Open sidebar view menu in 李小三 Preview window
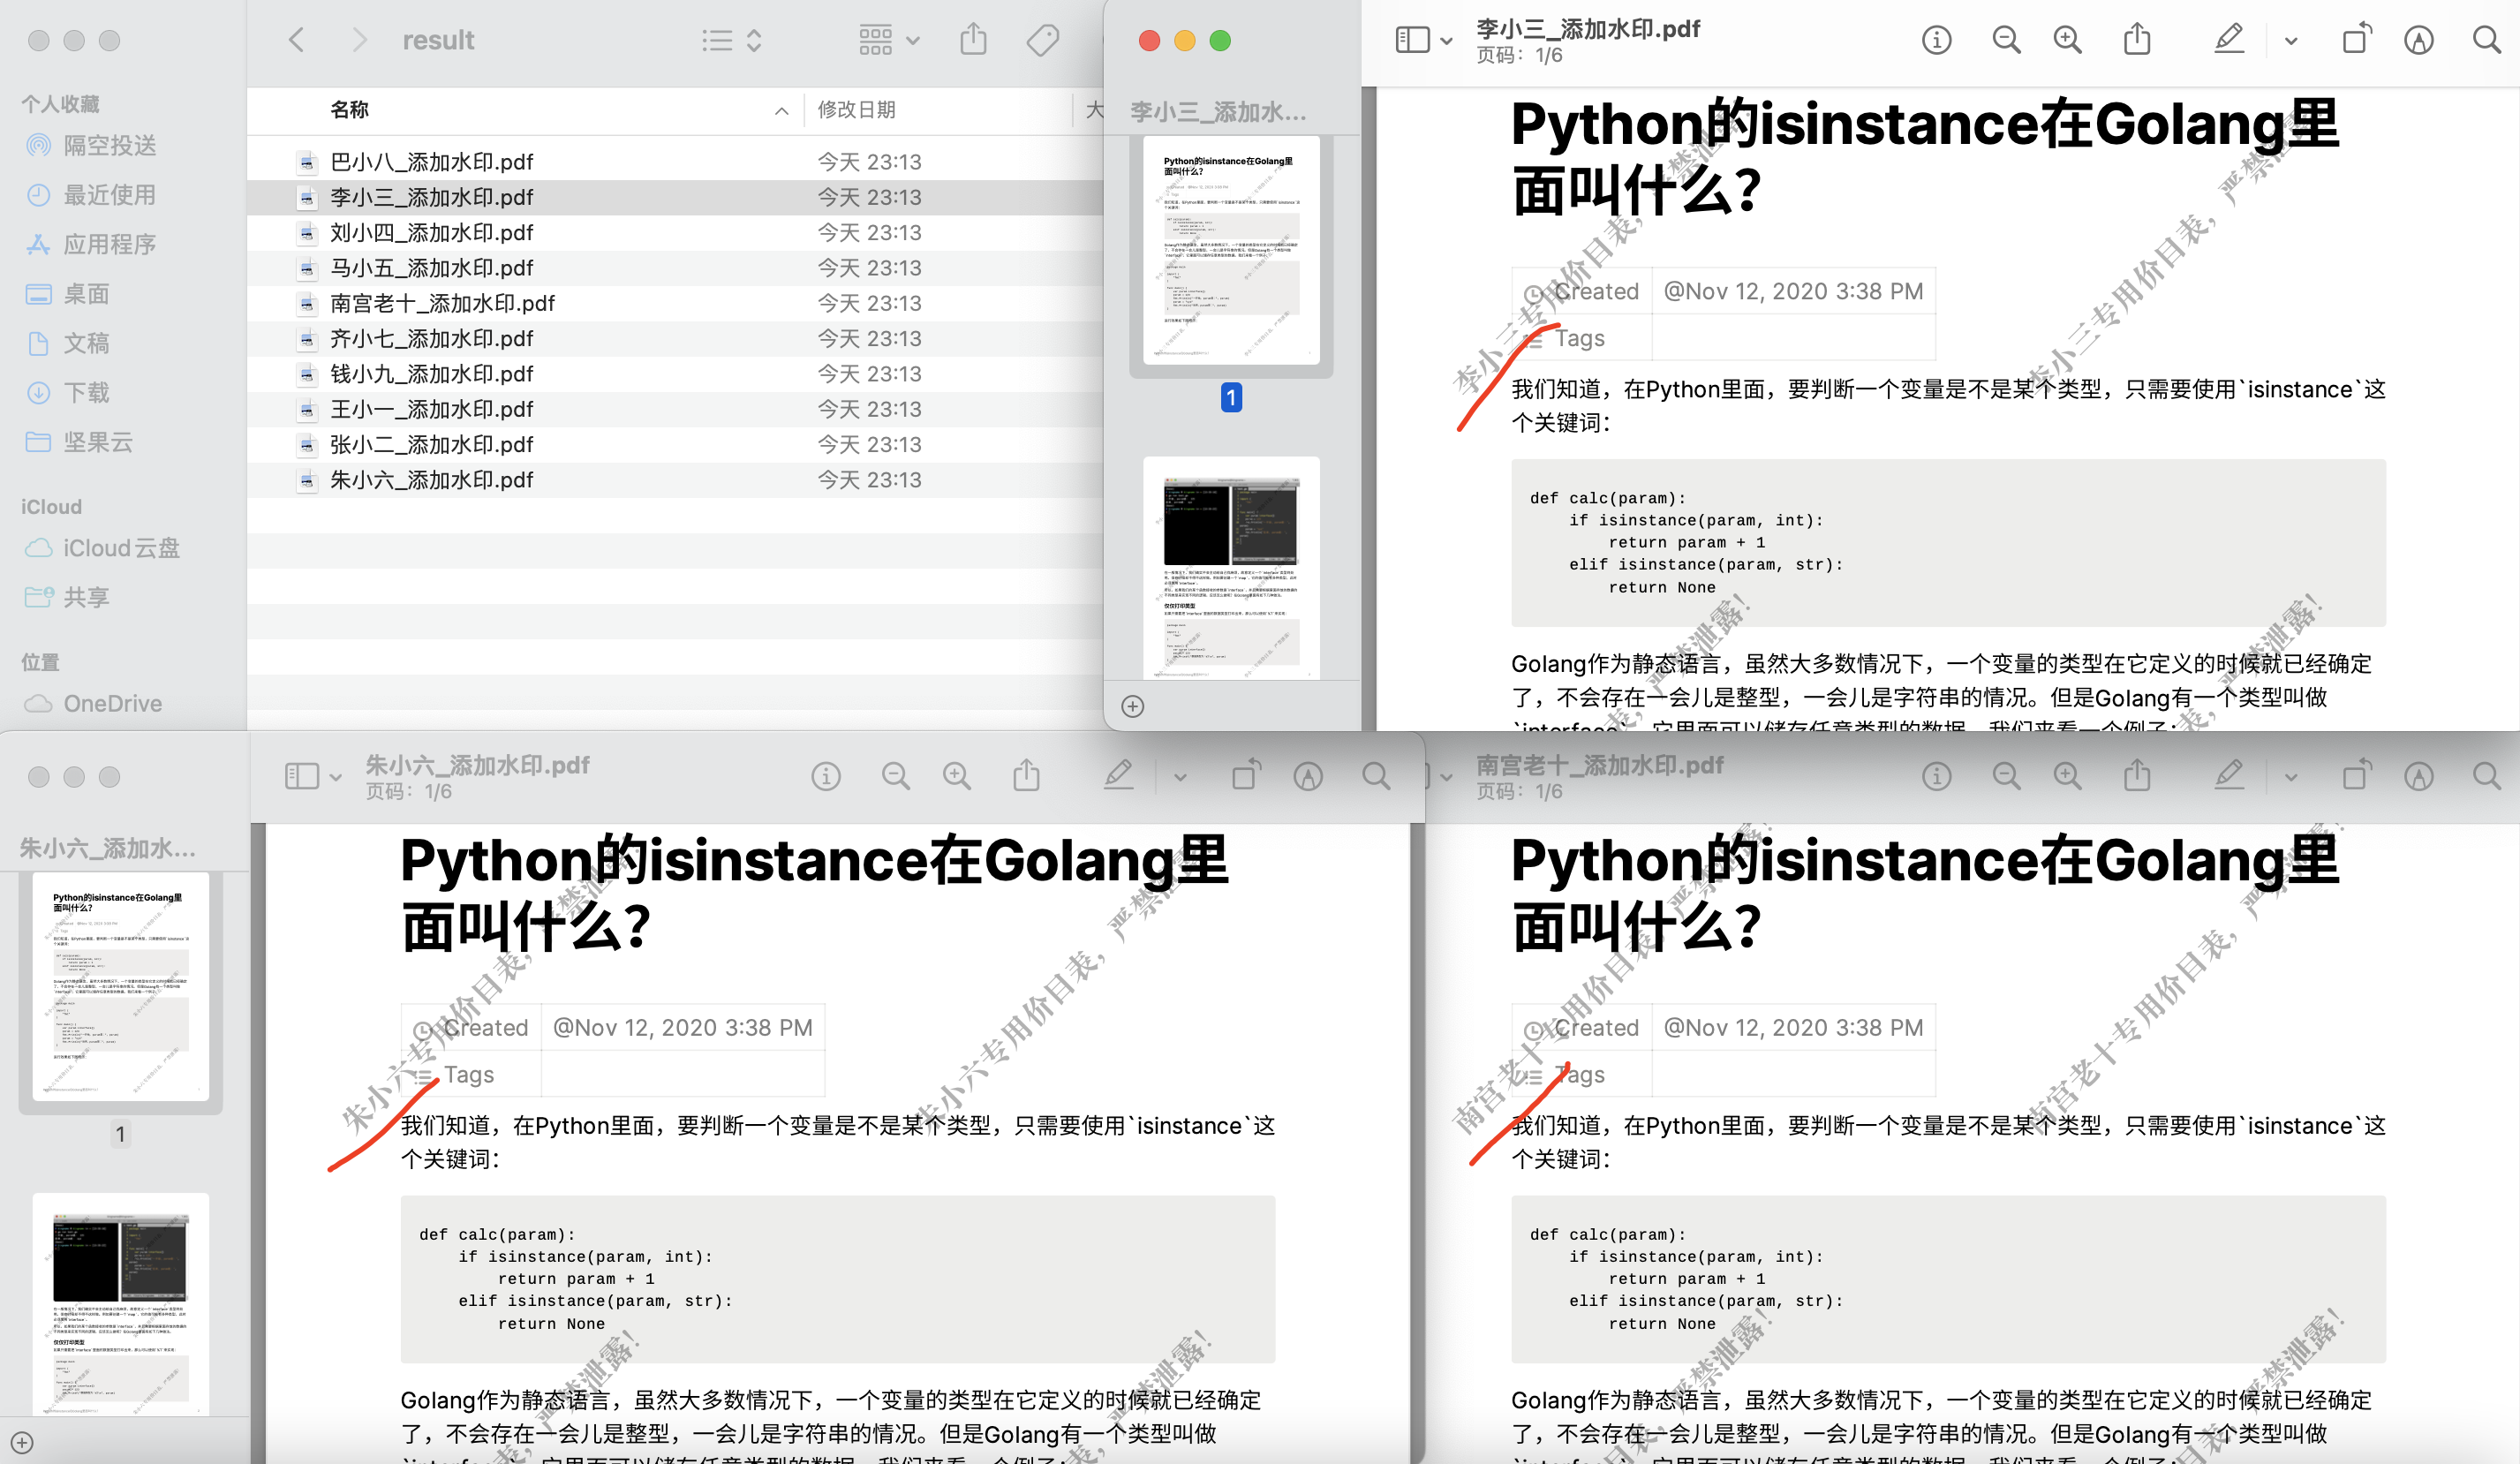This screenshot has height=1464, width=2520. (x=1446, y=41)
